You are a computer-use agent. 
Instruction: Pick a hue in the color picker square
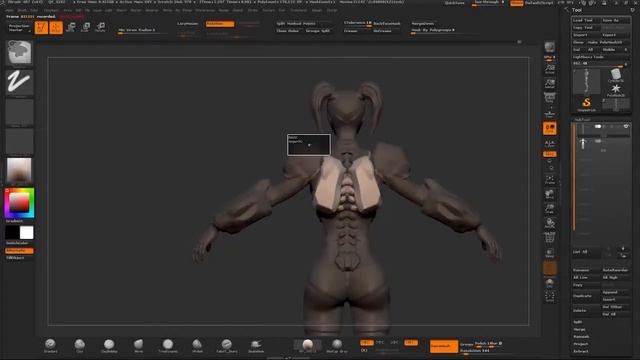tap(19, 203)
